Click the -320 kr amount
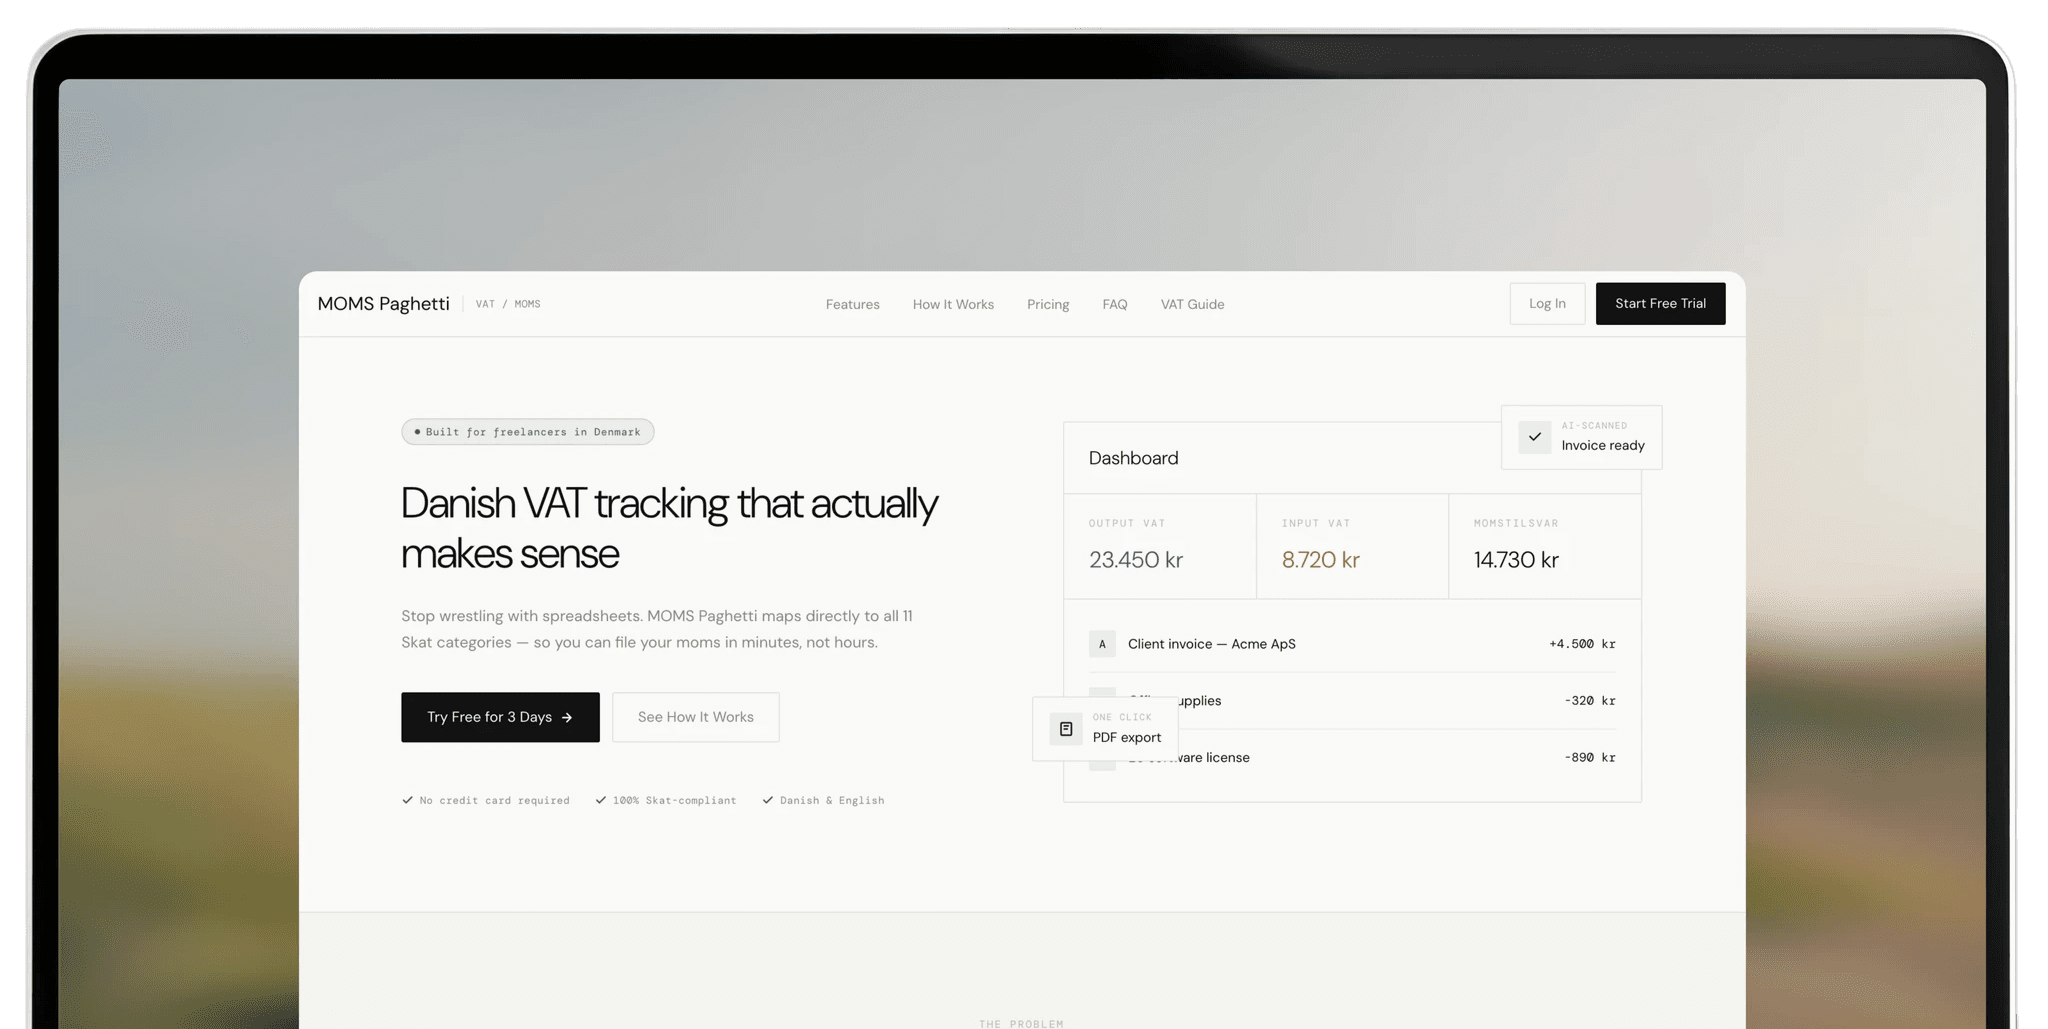Image resolution: width=2048 pixels, height=1029 pixels. [1590, 701]
